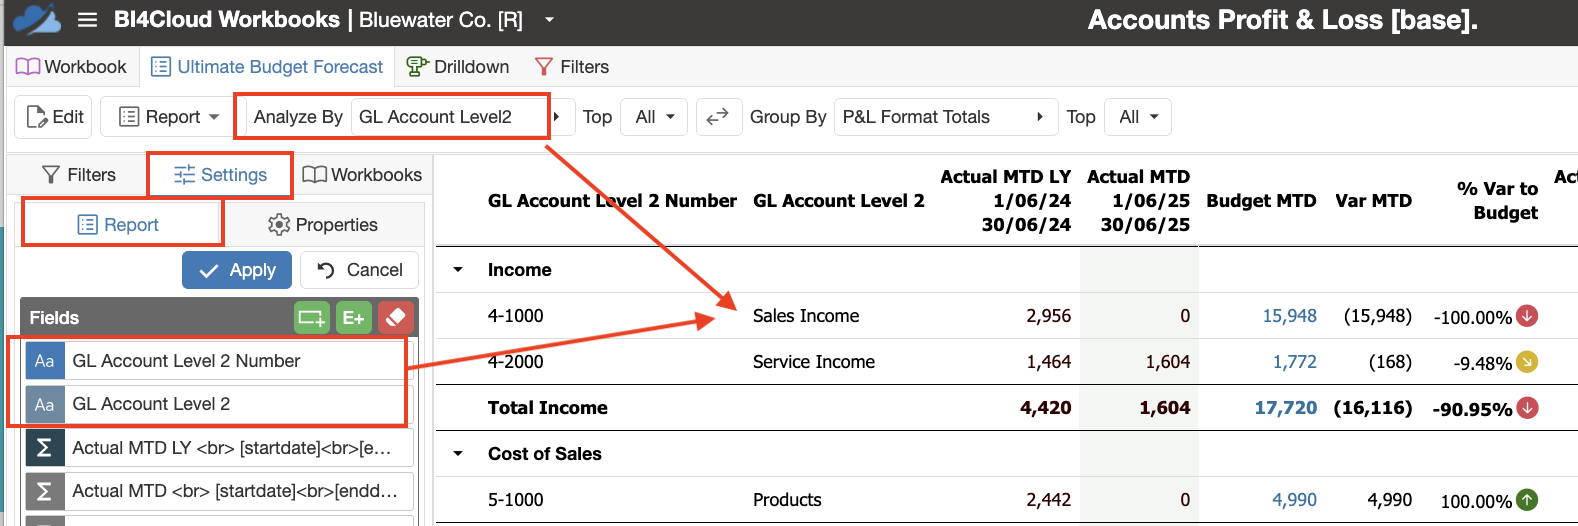The width and height of the screenshot is (1578, 526).
Task: Open the company selector dropdown arrow
Action: coord(549,19)
